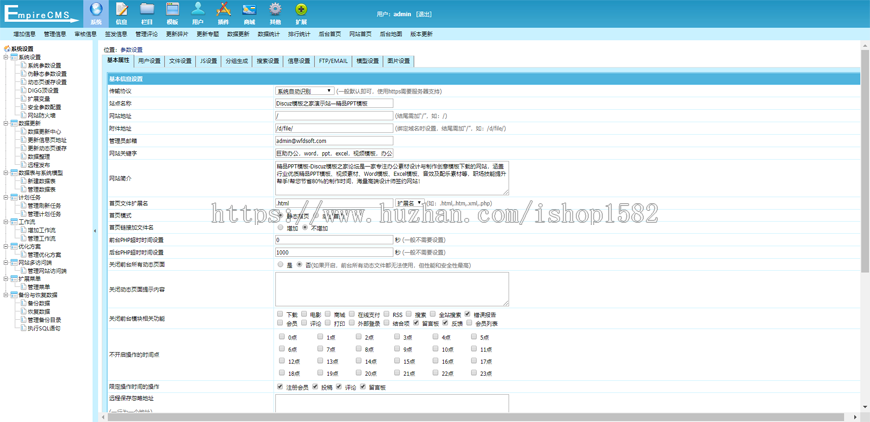This screenshot has height=422, width=870.
Task: Select the 不增加 radio option
Action: [x=305, y=227]
